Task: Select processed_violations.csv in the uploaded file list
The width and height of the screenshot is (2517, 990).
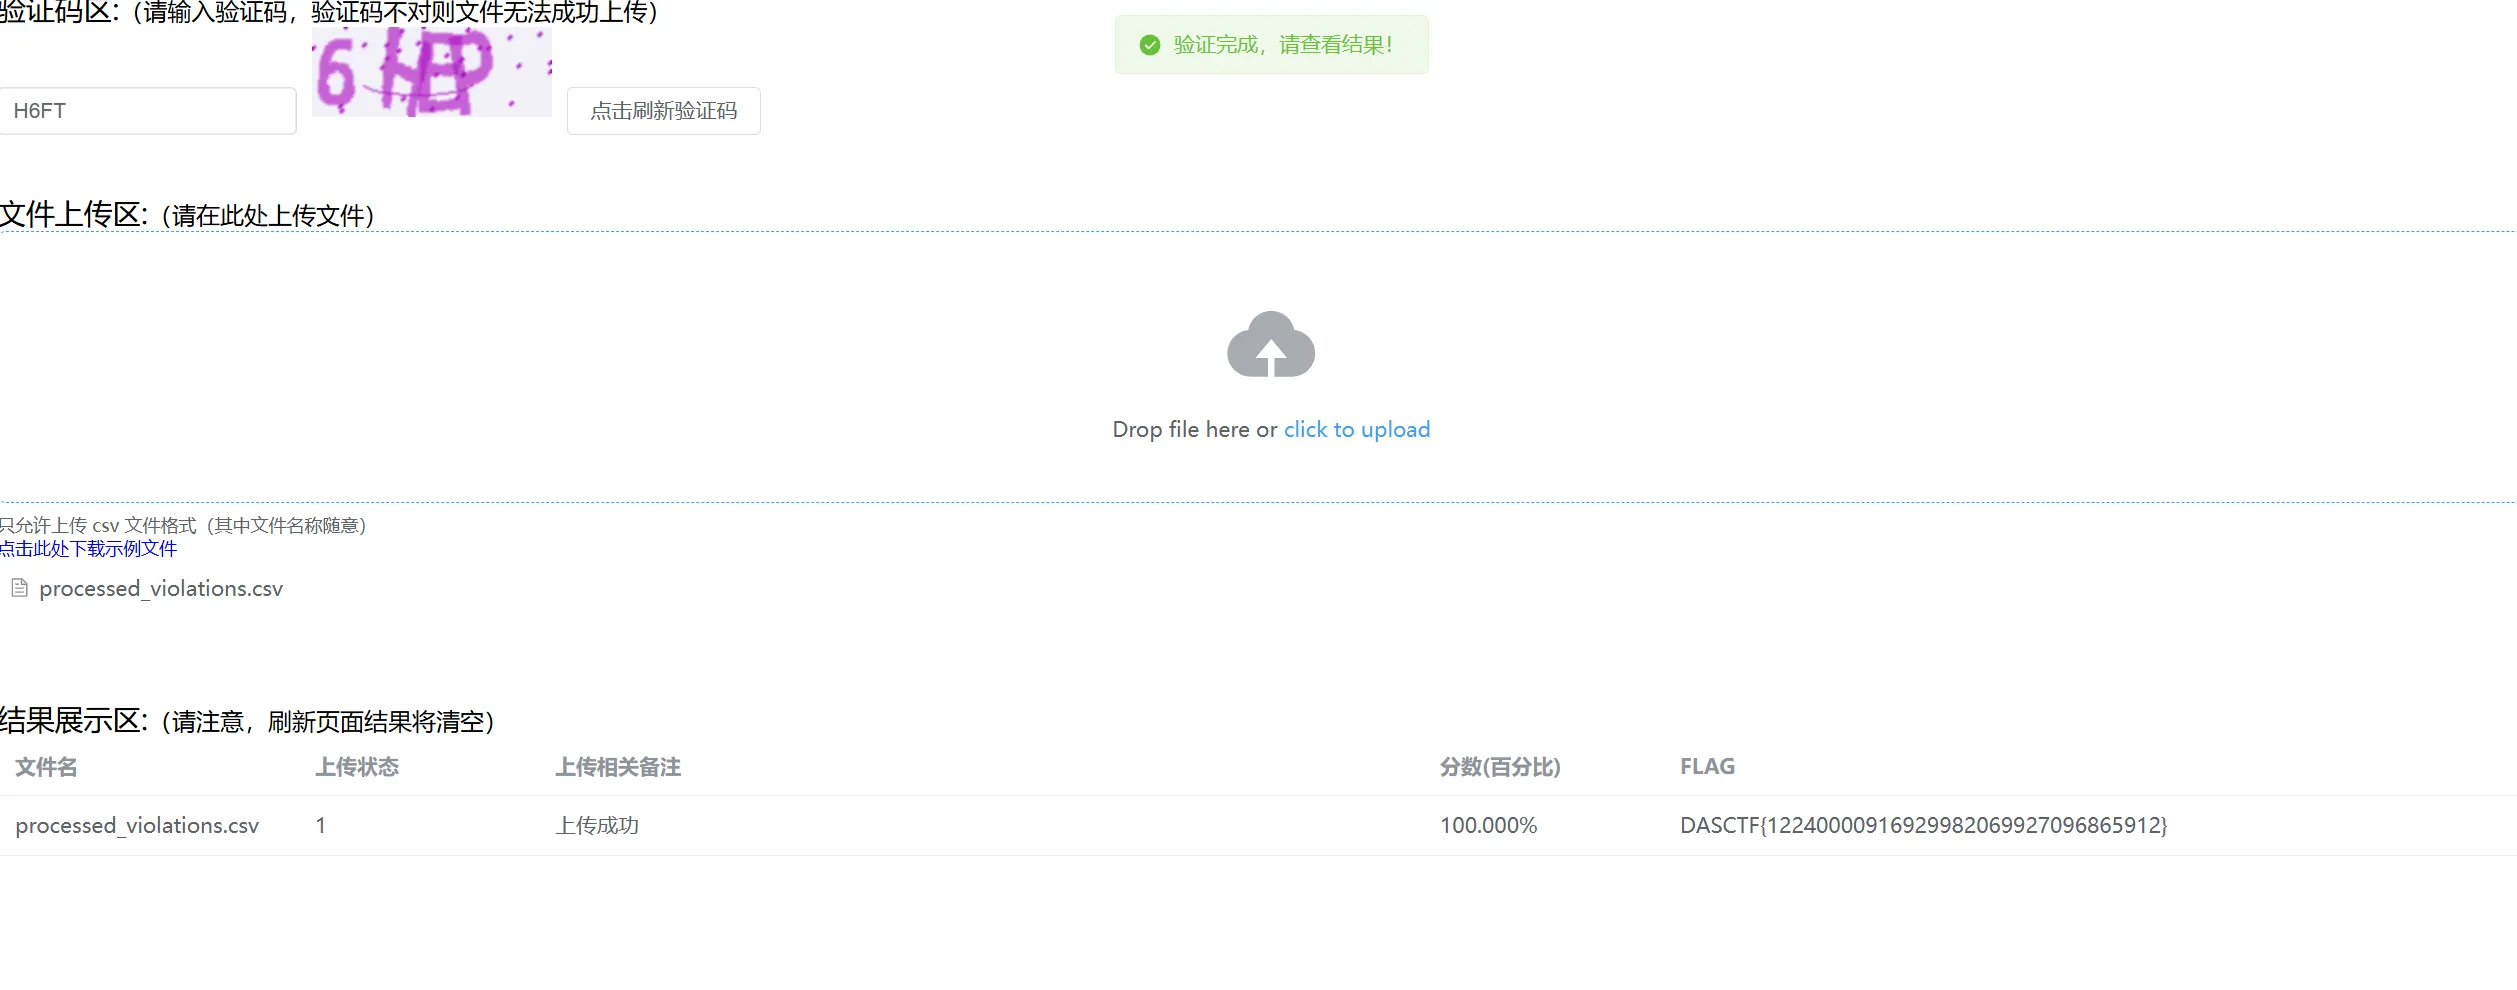Action: (161, 589)
